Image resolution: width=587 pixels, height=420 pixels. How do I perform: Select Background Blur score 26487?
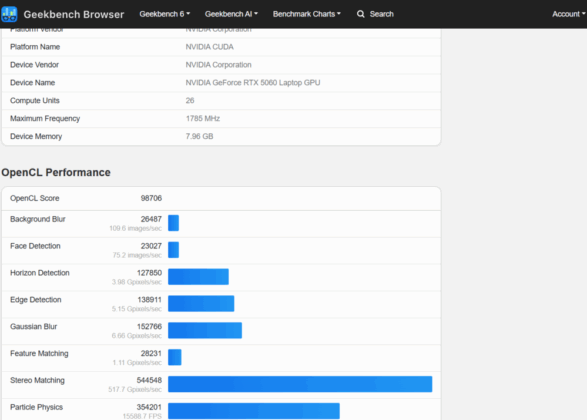tap(151, 219)
